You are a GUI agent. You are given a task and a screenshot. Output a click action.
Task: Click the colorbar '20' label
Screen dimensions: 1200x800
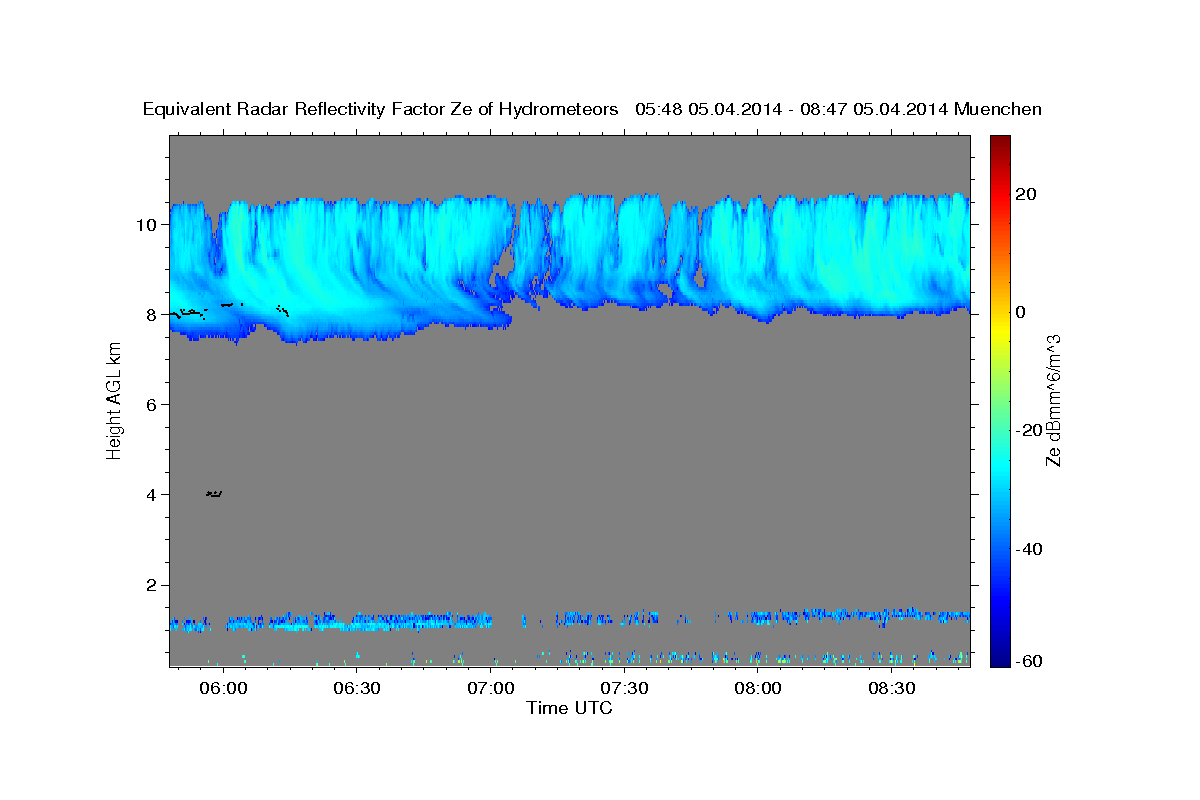pos(1027,194)
